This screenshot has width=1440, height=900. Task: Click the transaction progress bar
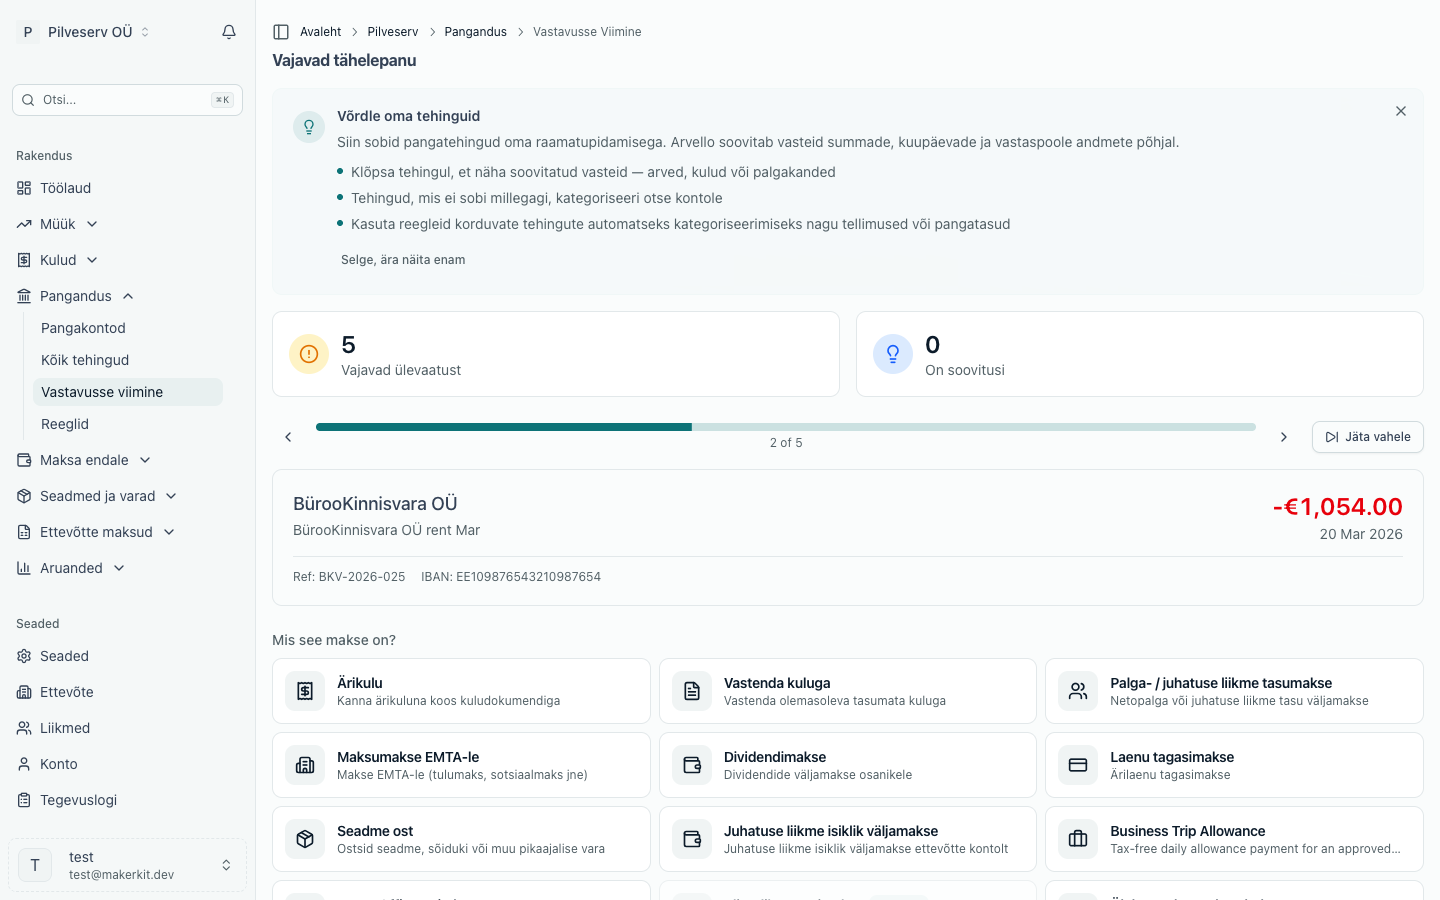pyautogui.click(x=786, y=427)
